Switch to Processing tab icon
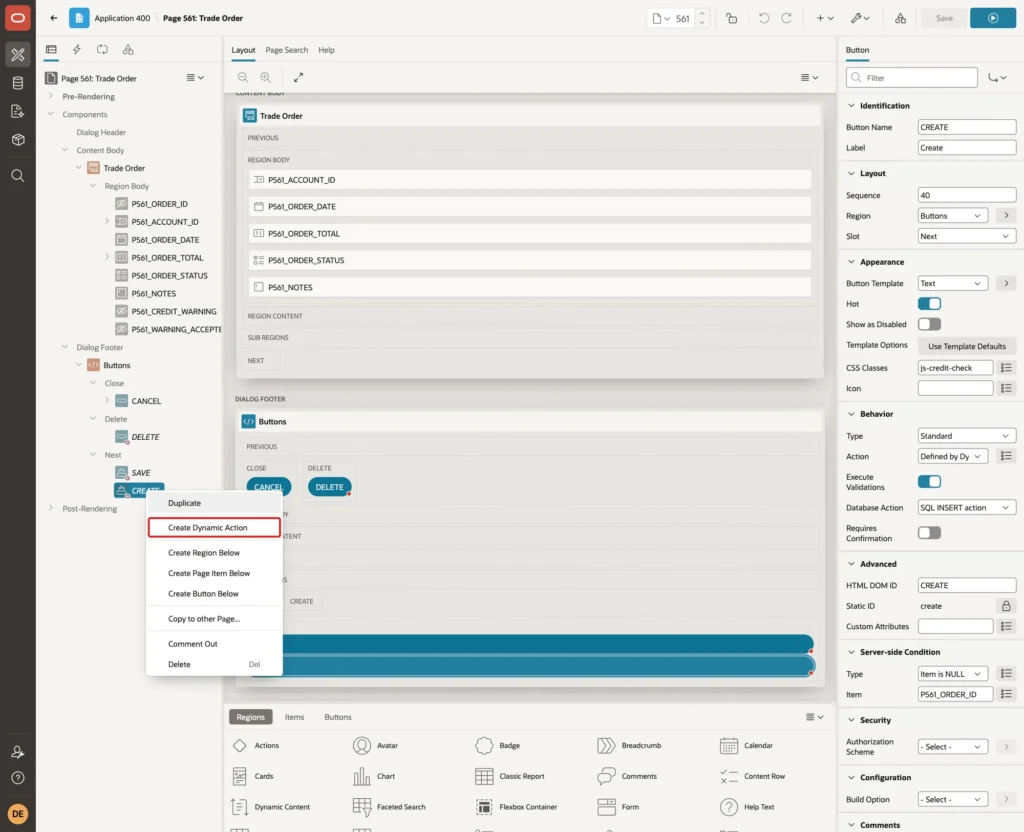This screenshot has width=1024, height=832. (103, 50)
